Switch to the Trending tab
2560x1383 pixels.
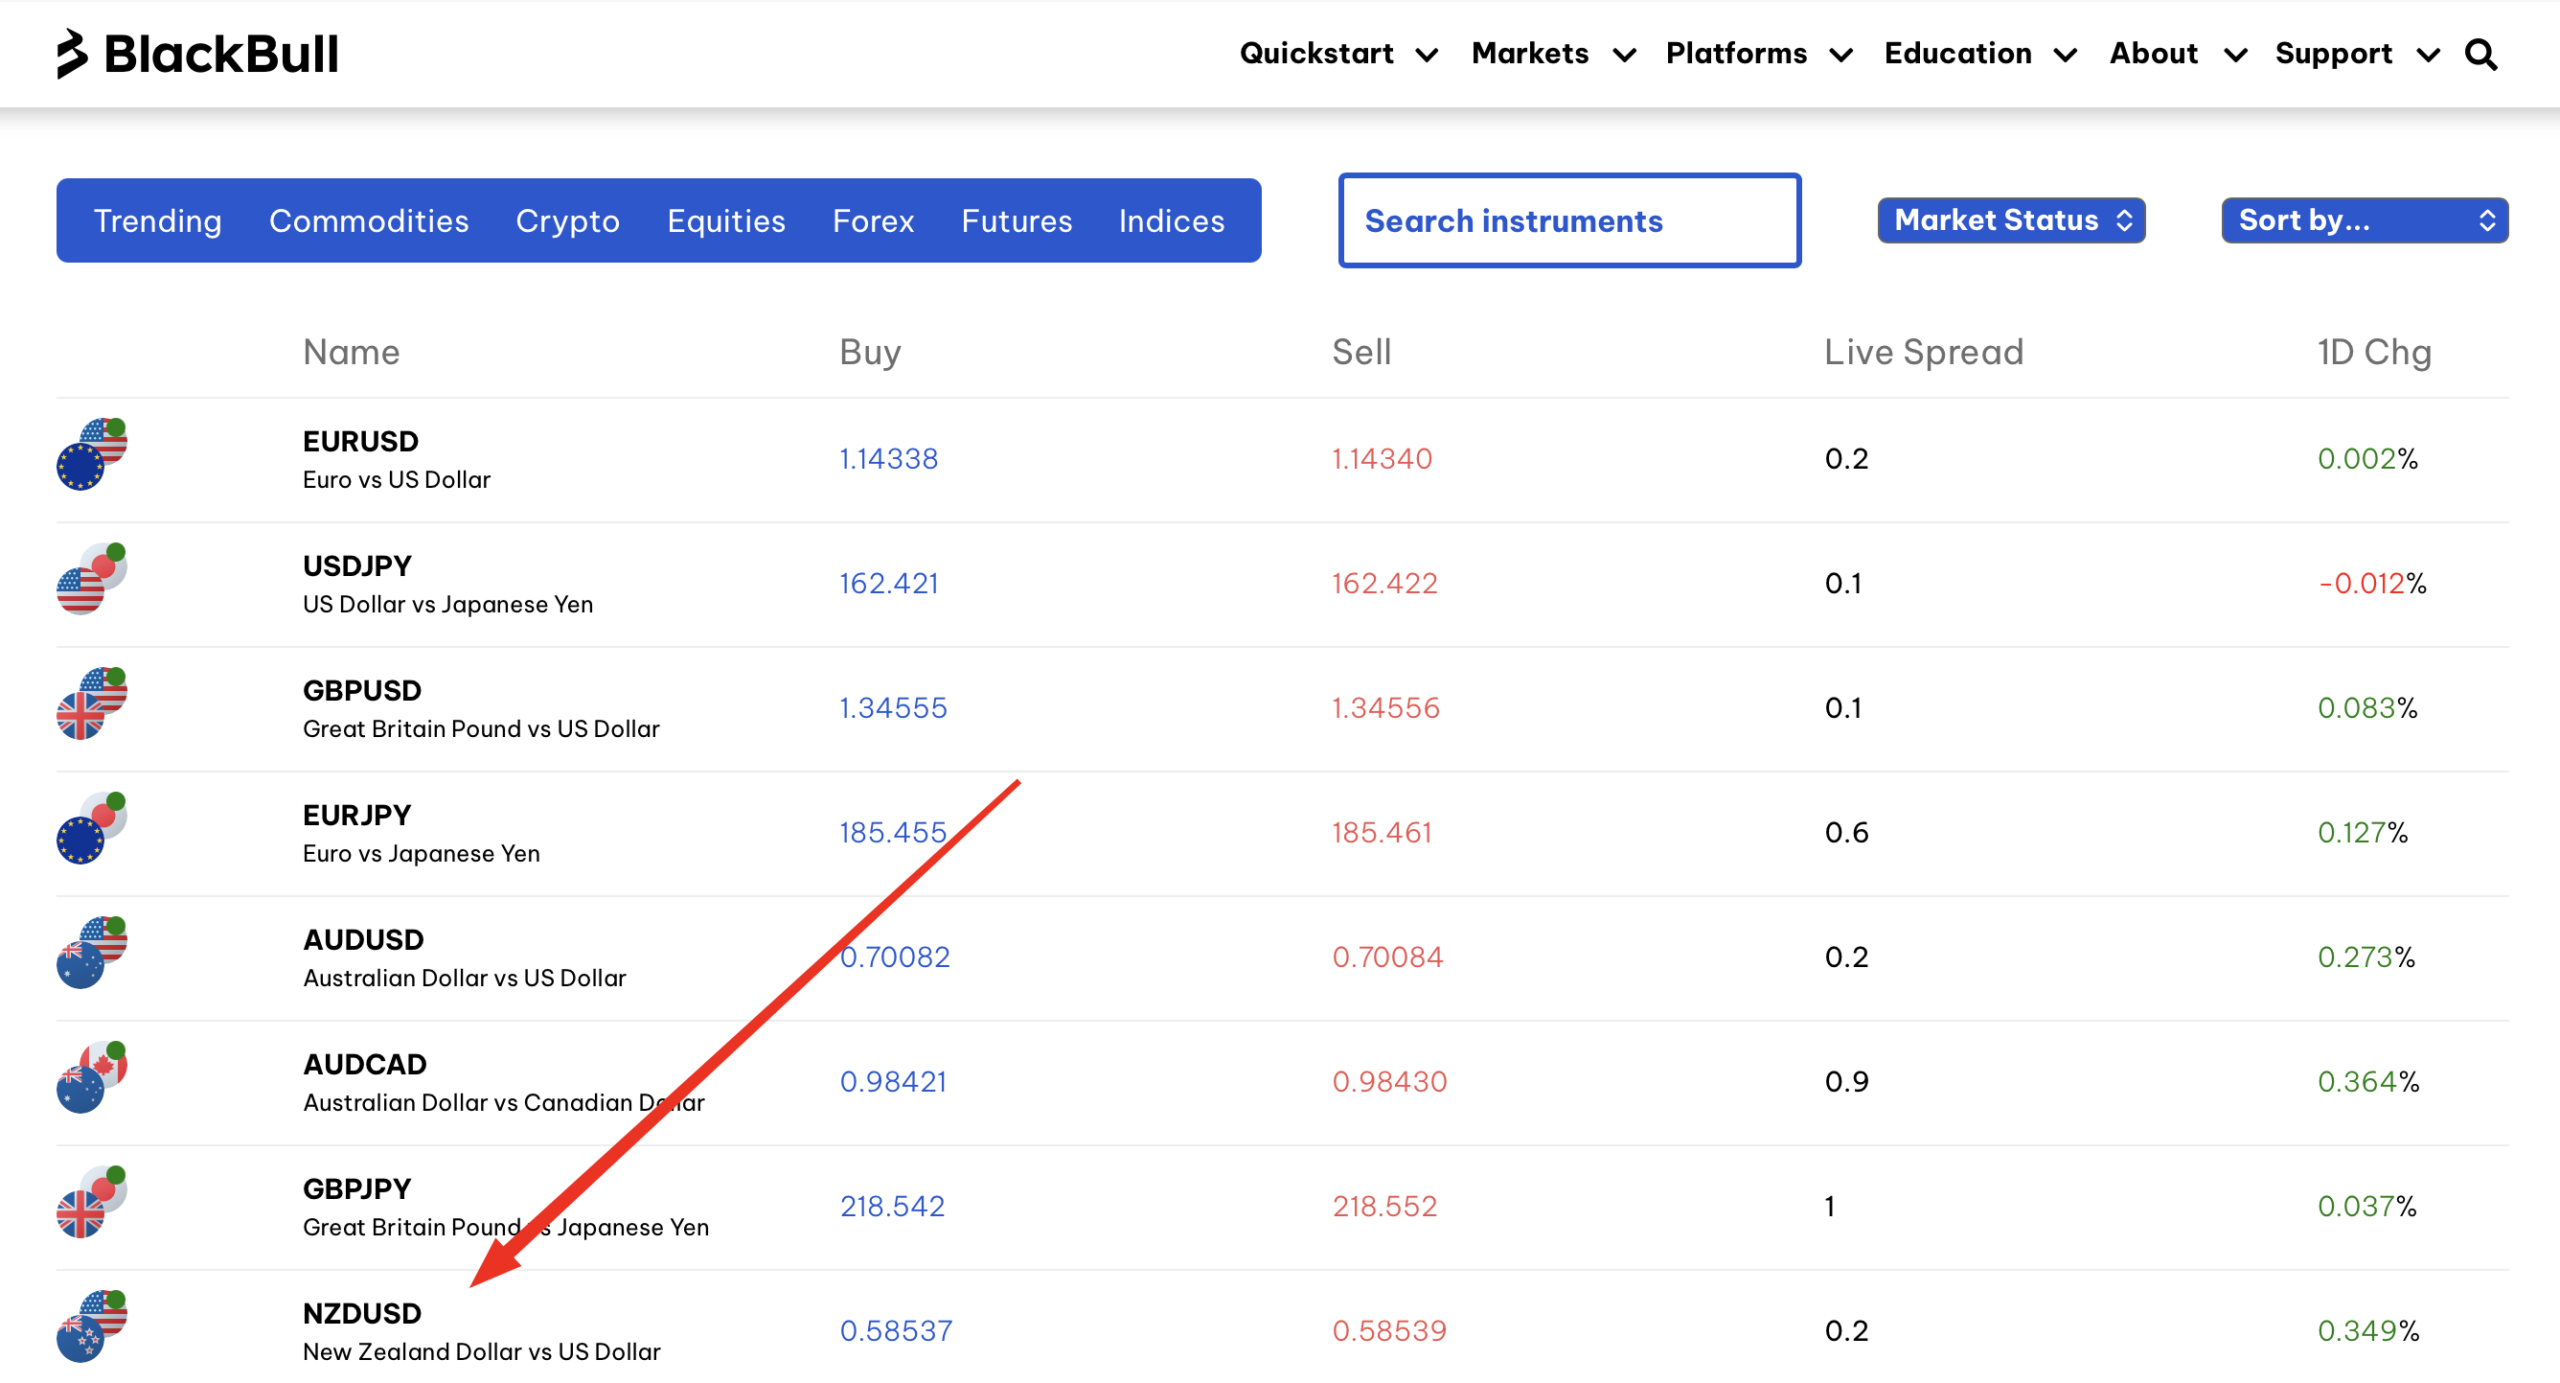tap(158, 221)
